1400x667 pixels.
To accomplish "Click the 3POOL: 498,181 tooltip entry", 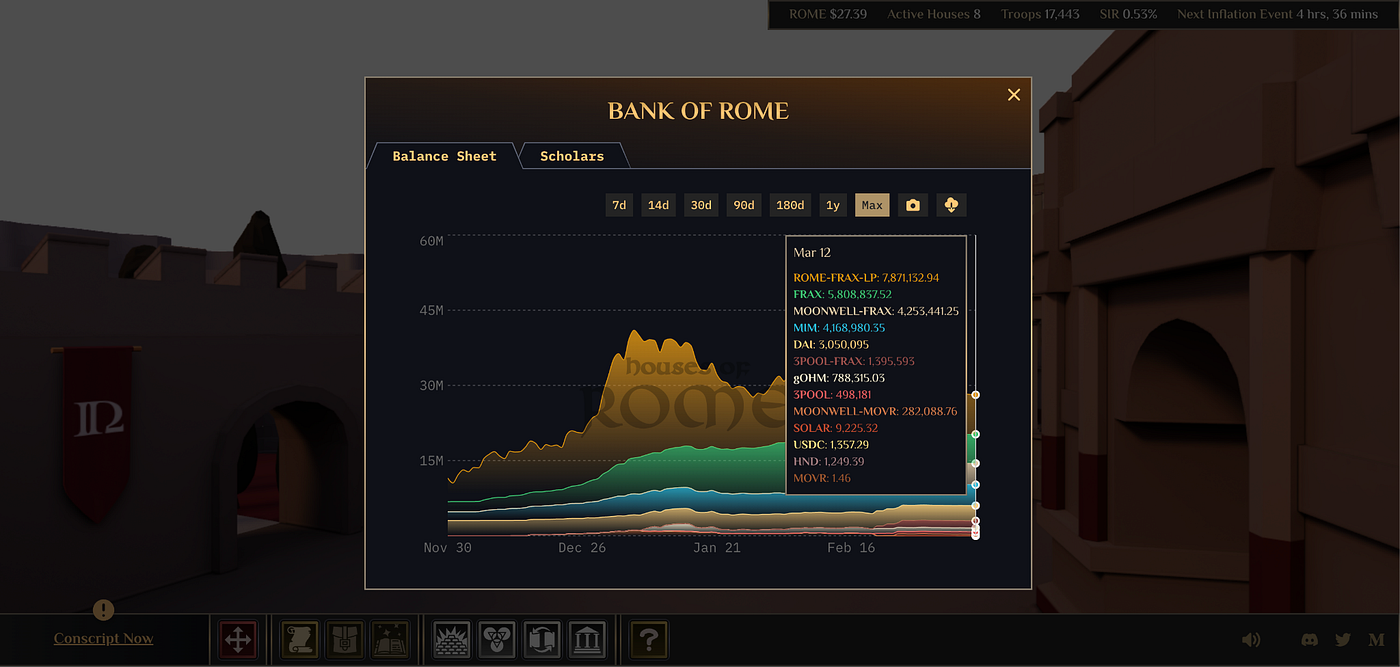I will click(x=832, y=395).
